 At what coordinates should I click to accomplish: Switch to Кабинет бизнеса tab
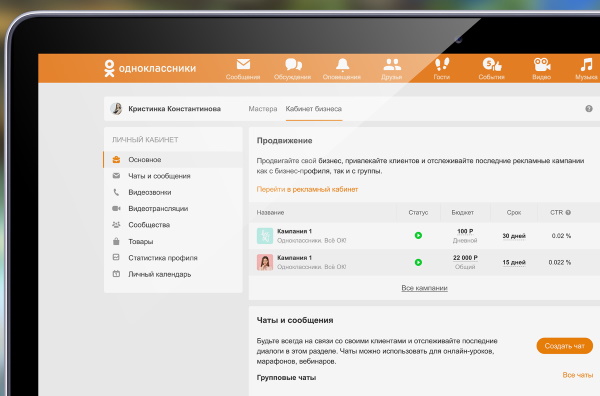pos(314,109)
